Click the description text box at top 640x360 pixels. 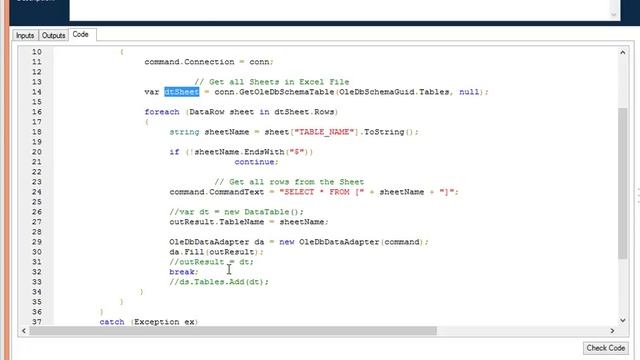click(x=339, y=10)
